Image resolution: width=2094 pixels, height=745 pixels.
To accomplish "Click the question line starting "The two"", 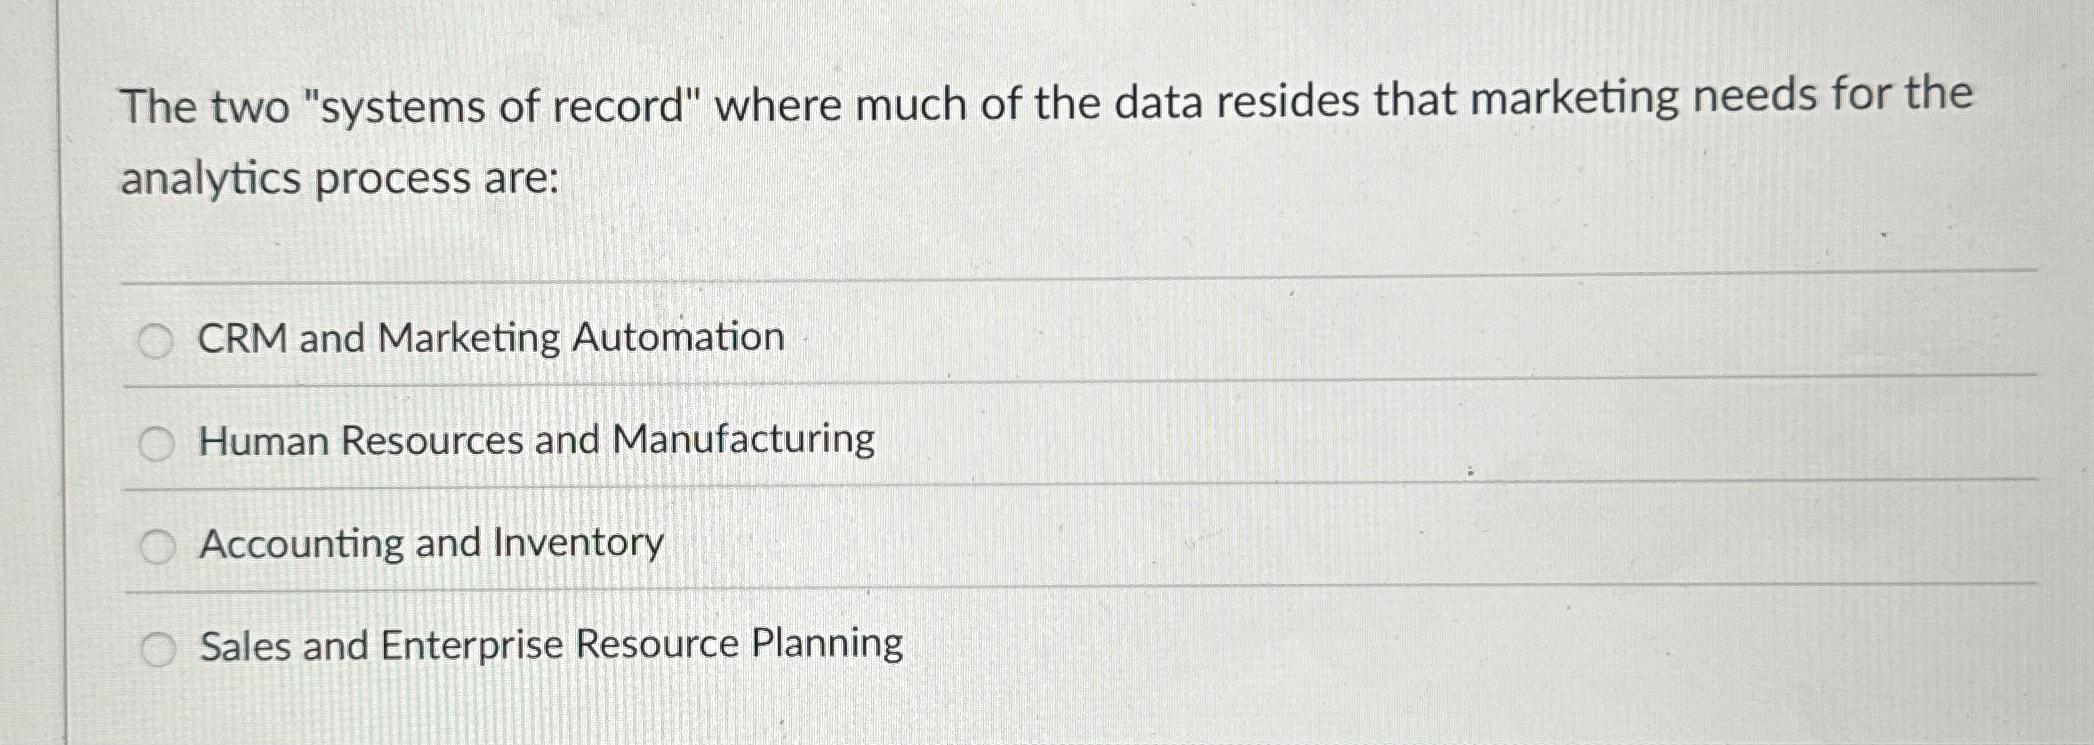I will (x=1047, y=103).
